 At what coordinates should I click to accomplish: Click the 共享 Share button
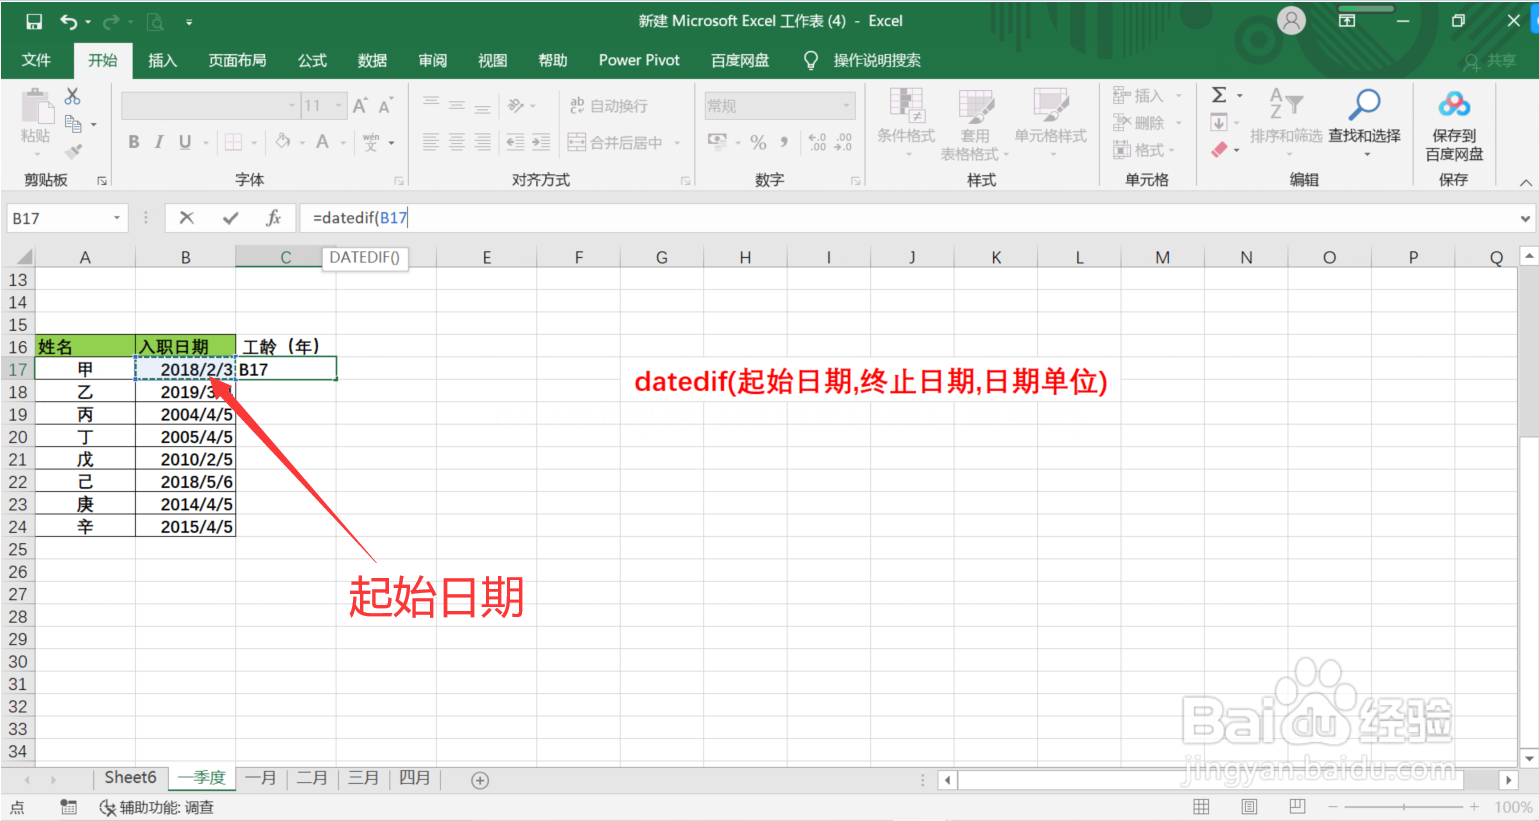(1490, 61)
